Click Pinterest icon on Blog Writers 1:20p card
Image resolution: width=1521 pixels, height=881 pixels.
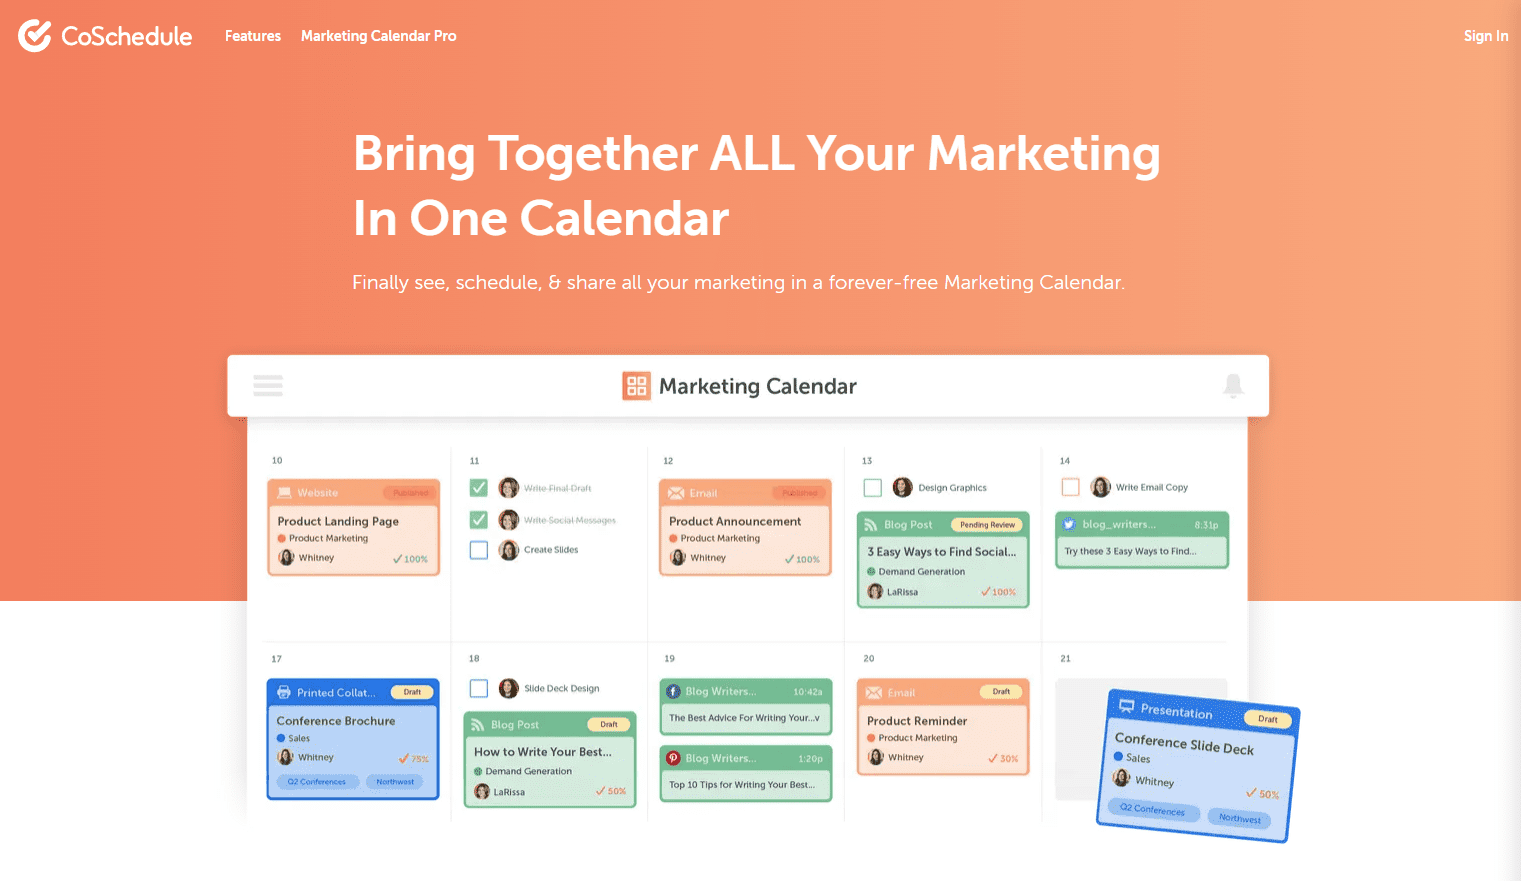pos(674,758)
